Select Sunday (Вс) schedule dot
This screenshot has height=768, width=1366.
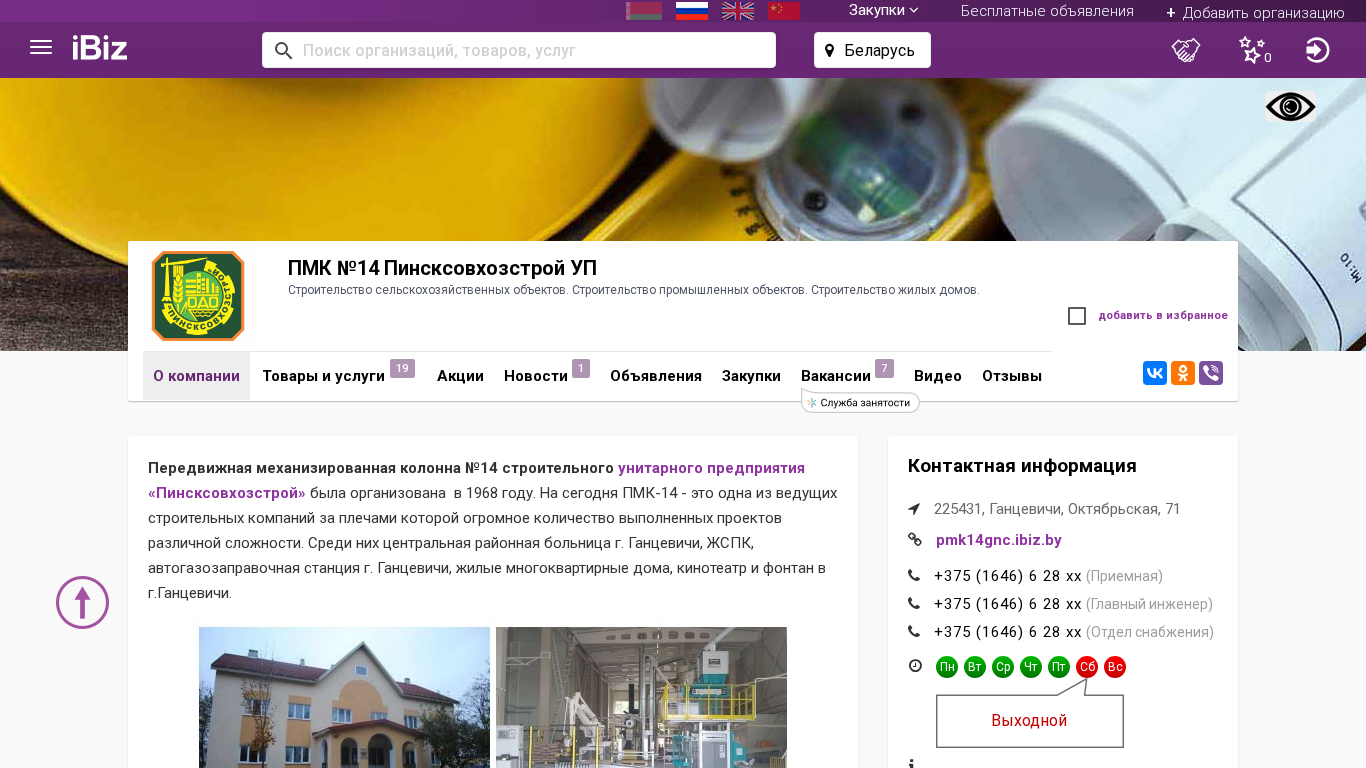(x=1115, y=667)
